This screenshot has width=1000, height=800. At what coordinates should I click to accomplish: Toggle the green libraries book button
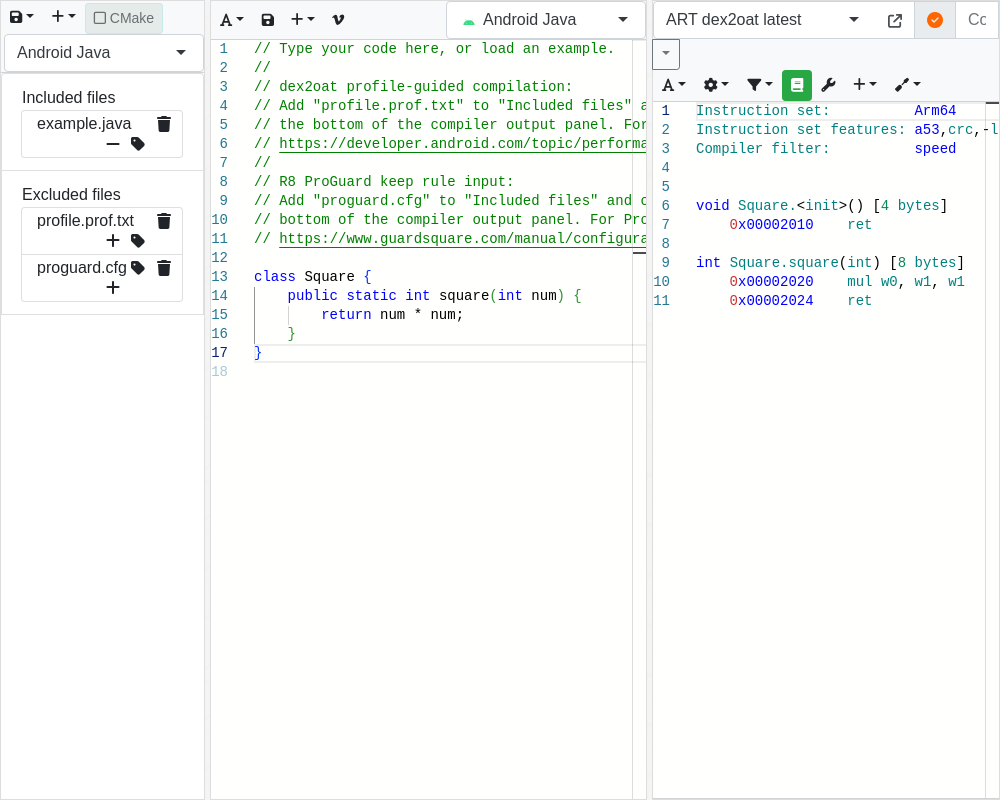(797, 85)
